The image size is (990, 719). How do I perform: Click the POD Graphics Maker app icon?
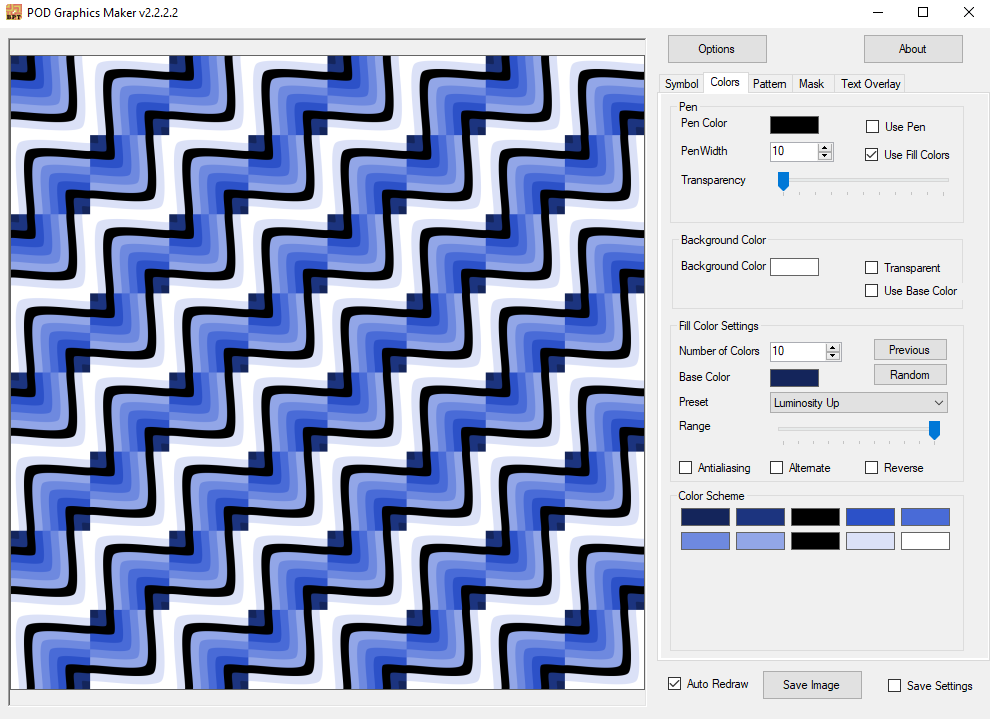(x=14, y=13)
